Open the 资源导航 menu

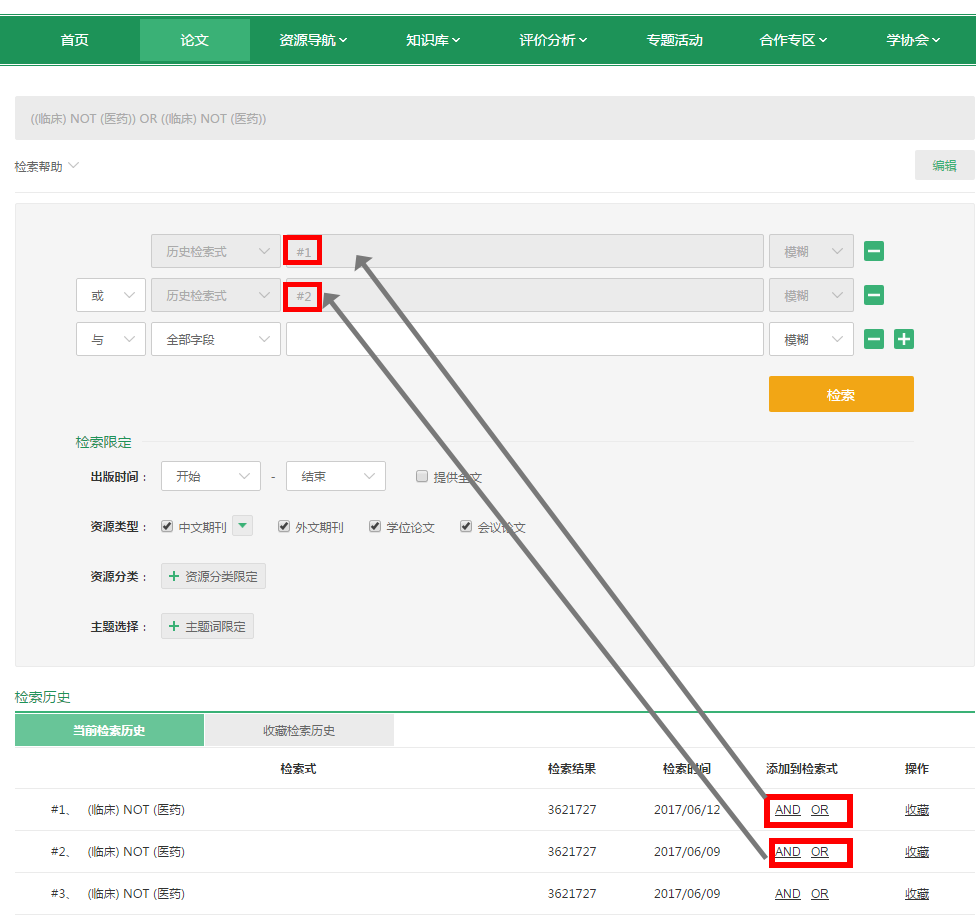pyautogui.click(x=313, y=41)
